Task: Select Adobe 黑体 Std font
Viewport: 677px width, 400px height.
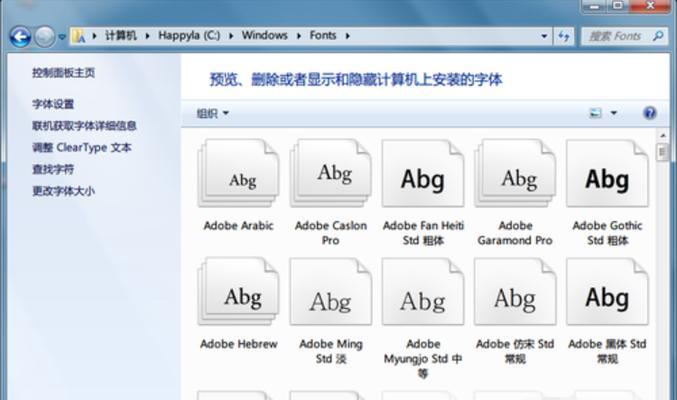Action: pyautogui.click(x=607, y=311)
